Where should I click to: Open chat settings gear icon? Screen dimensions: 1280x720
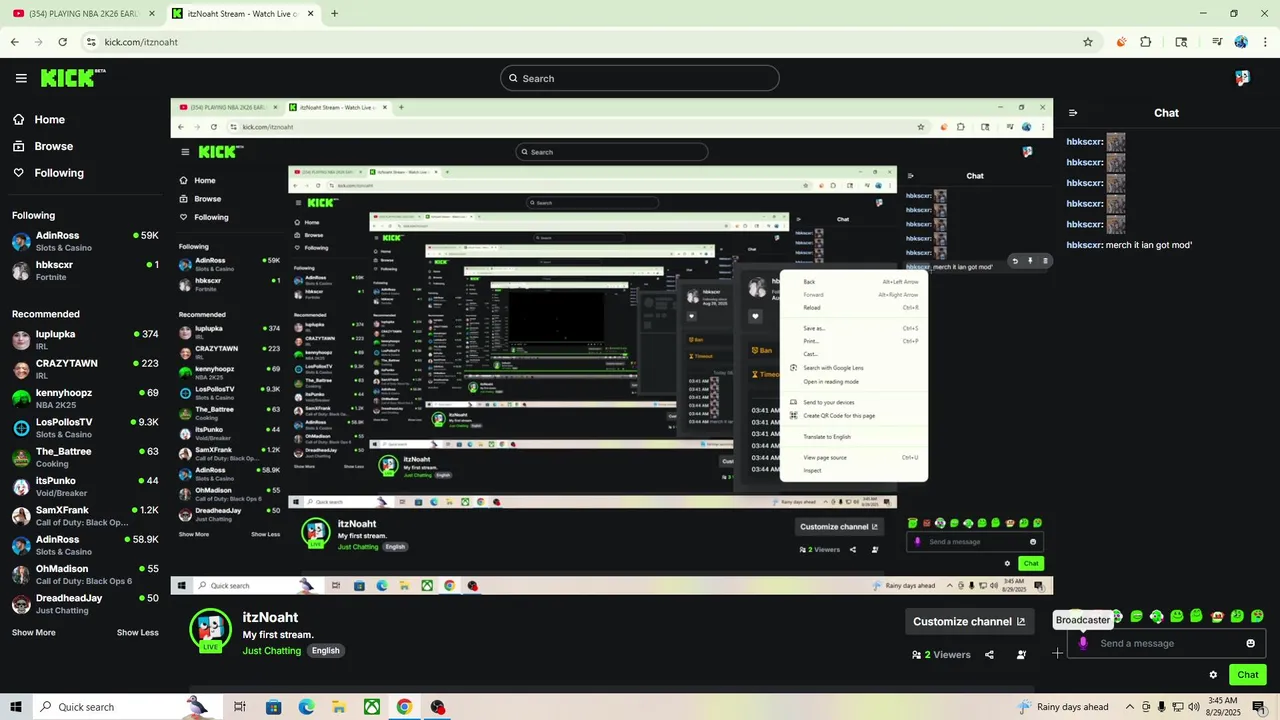point(1213,675)
